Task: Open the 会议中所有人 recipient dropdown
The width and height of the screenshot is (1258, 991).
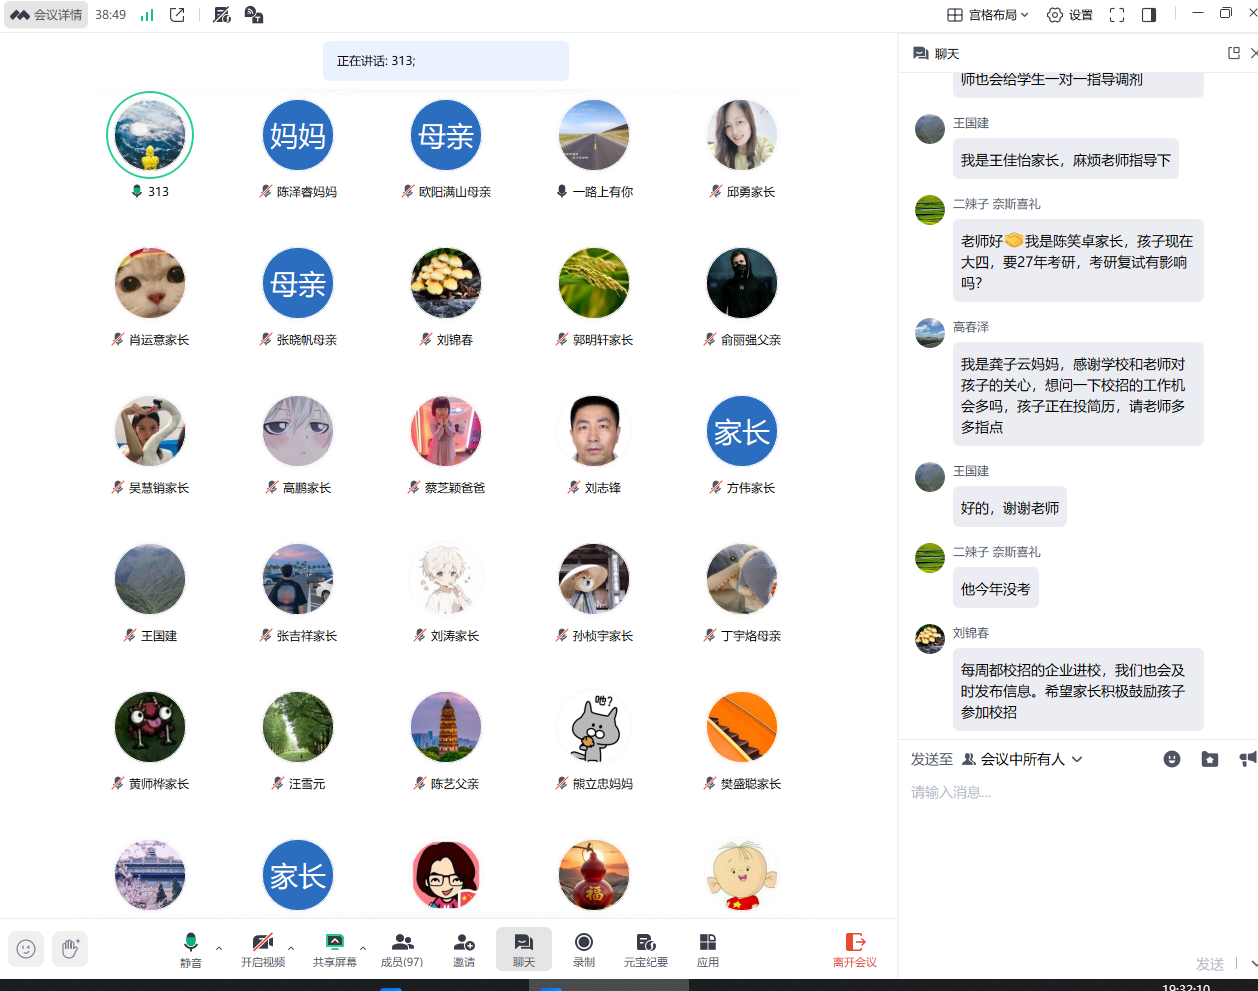Action: (x=1022, y=759)
